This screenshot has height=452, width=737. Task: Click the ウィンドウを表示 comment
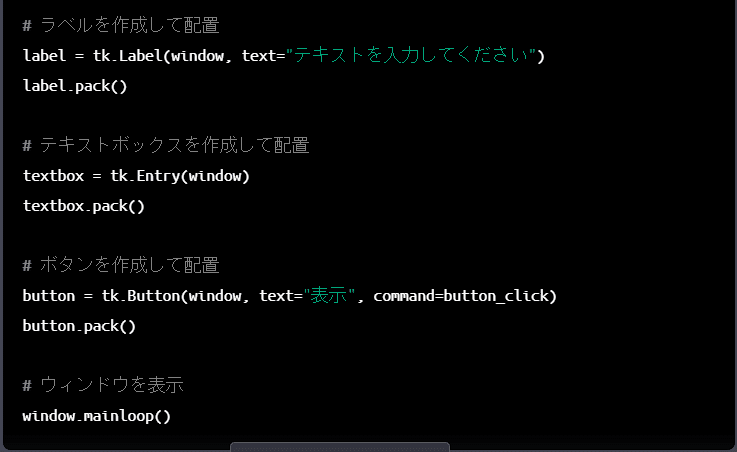pos(103,385)
